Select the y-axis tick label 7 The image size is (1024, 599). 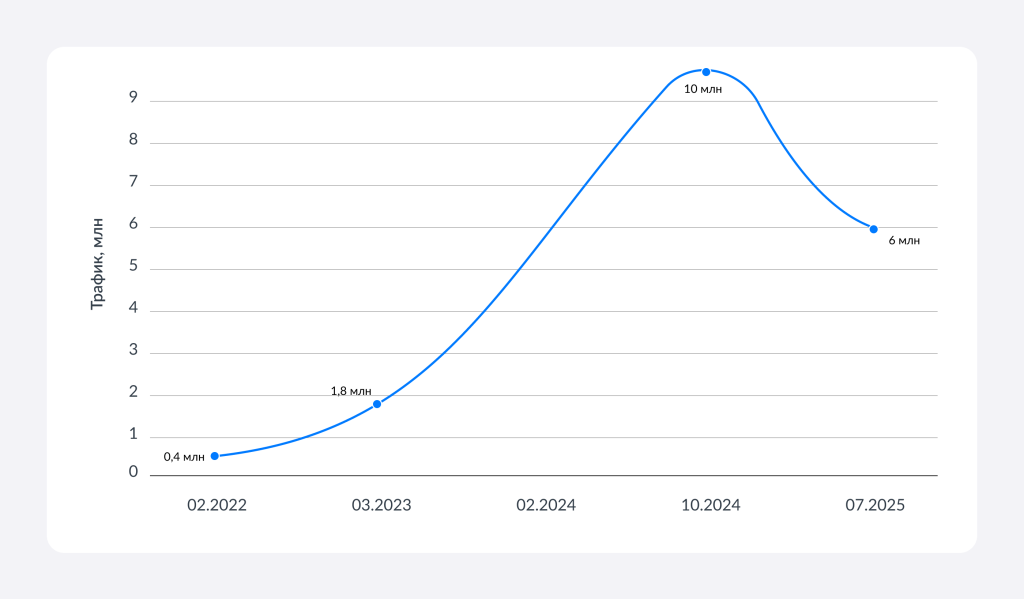click(x=132, y=183)
